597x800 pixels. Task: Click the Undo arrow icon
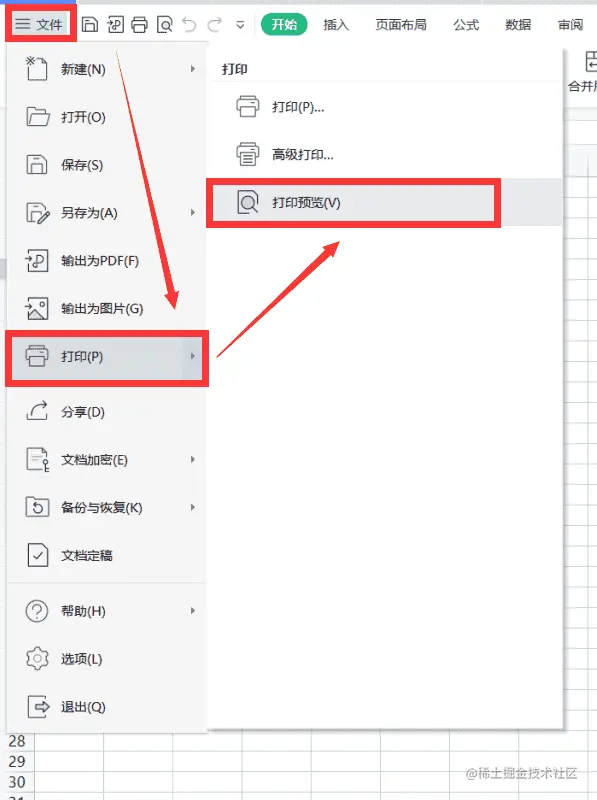189,24
